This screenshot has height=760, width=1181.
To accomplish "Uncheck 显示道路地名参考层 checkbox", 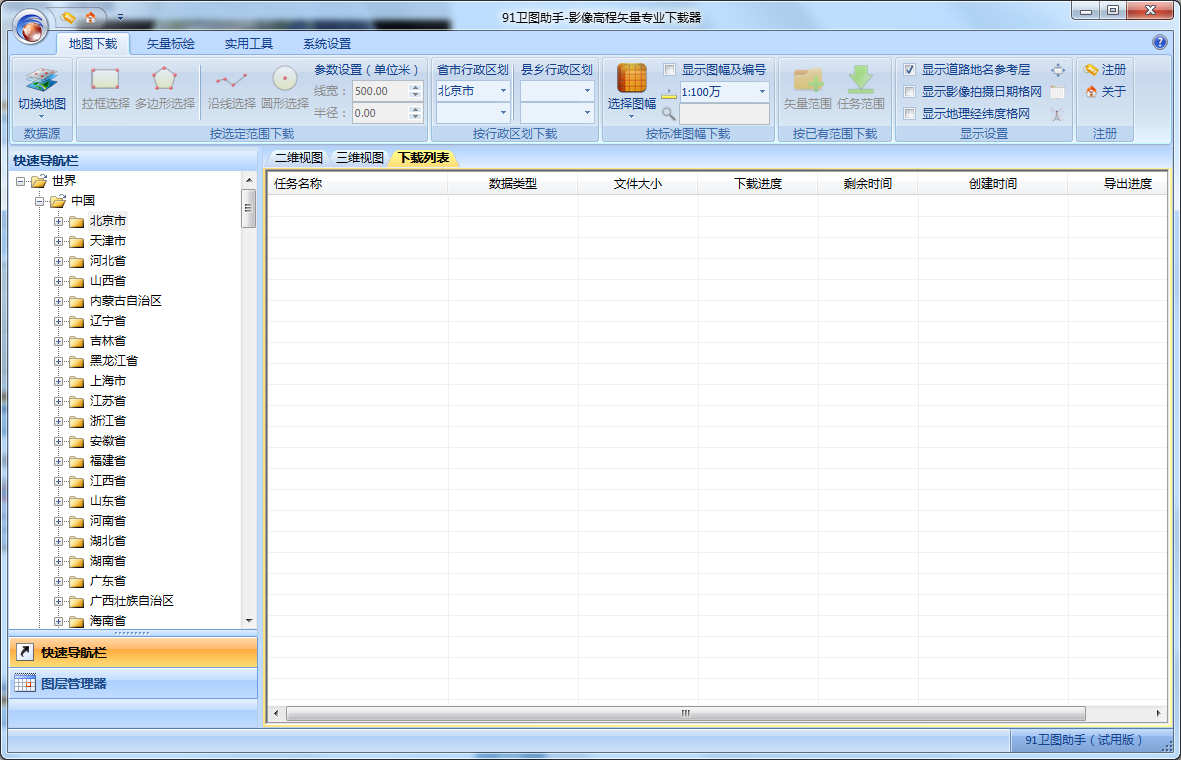I will (x=909, y=70).
